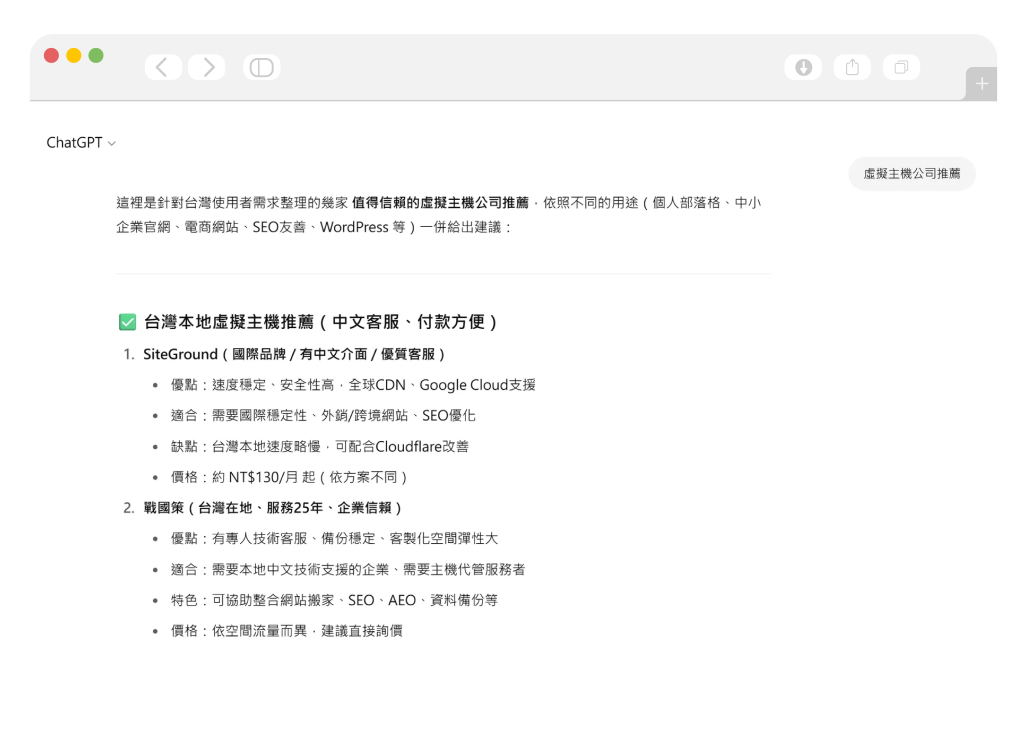This screenshot has height=738, width=1024.
Task: Show tab overview with overlapping squares icon
Action: (x=901, y=67)
